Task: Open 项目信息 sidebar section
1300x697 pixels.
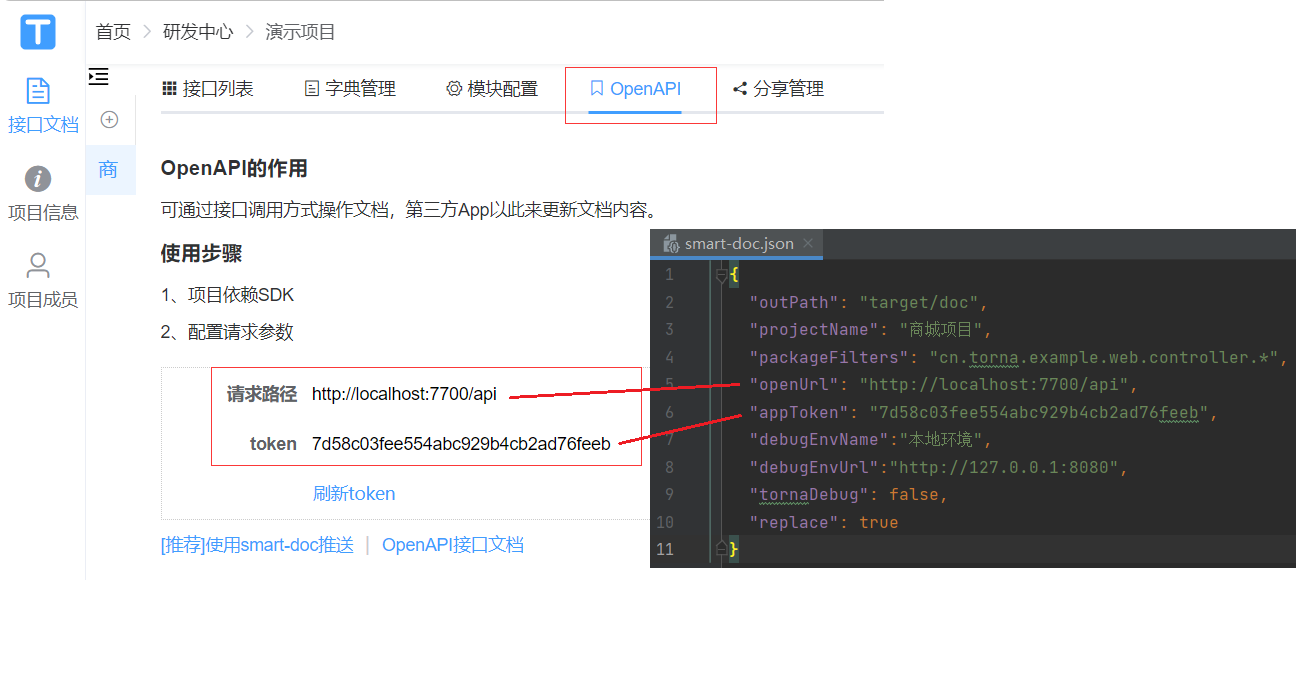Action: (42, 194)
